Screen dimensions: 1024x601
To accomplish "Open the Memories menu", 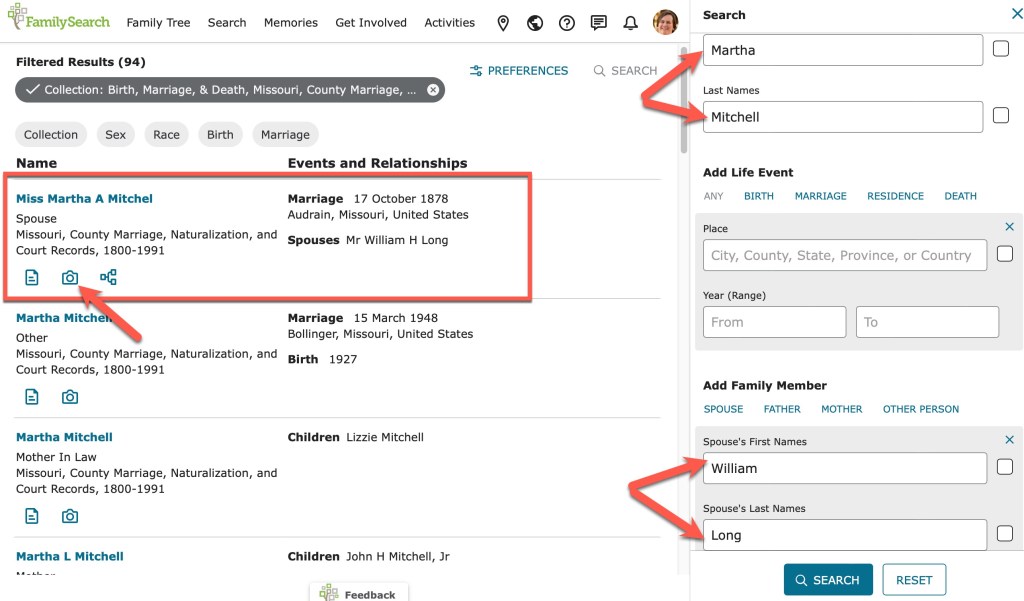I will tap(290, 23).
